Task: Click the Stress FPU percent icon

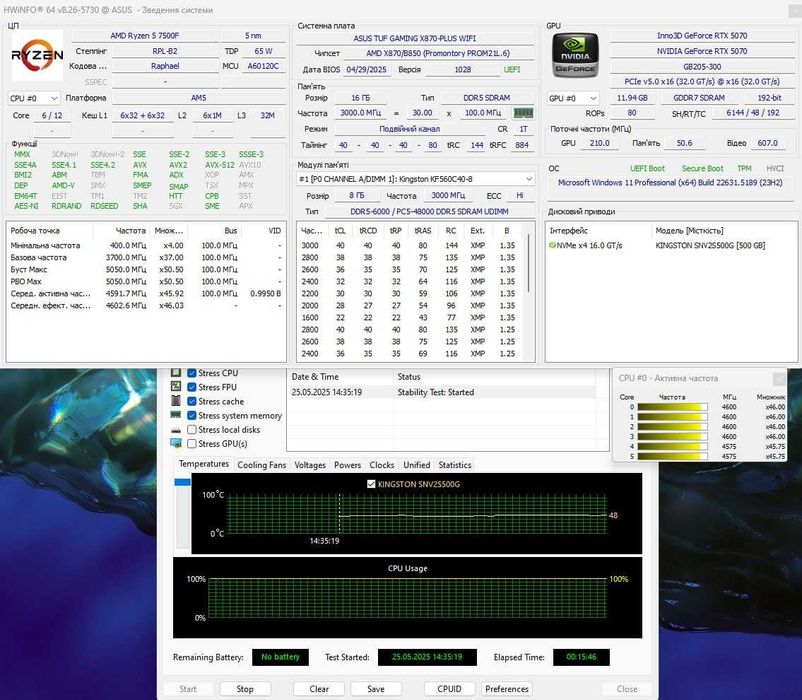Action: (176, 387)
